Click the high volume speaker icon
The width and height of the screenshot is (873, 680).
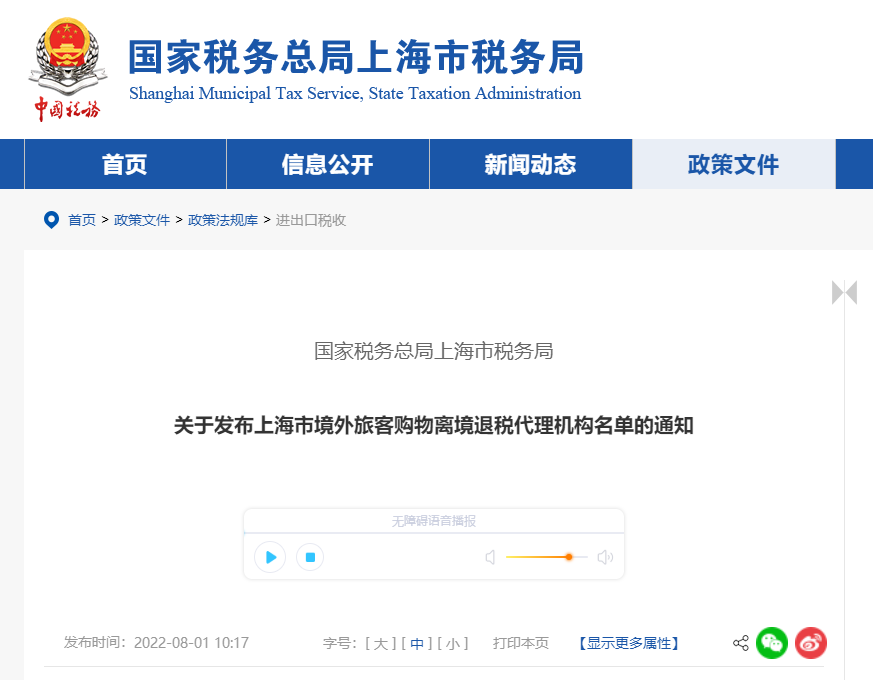[x=605, y=557]
